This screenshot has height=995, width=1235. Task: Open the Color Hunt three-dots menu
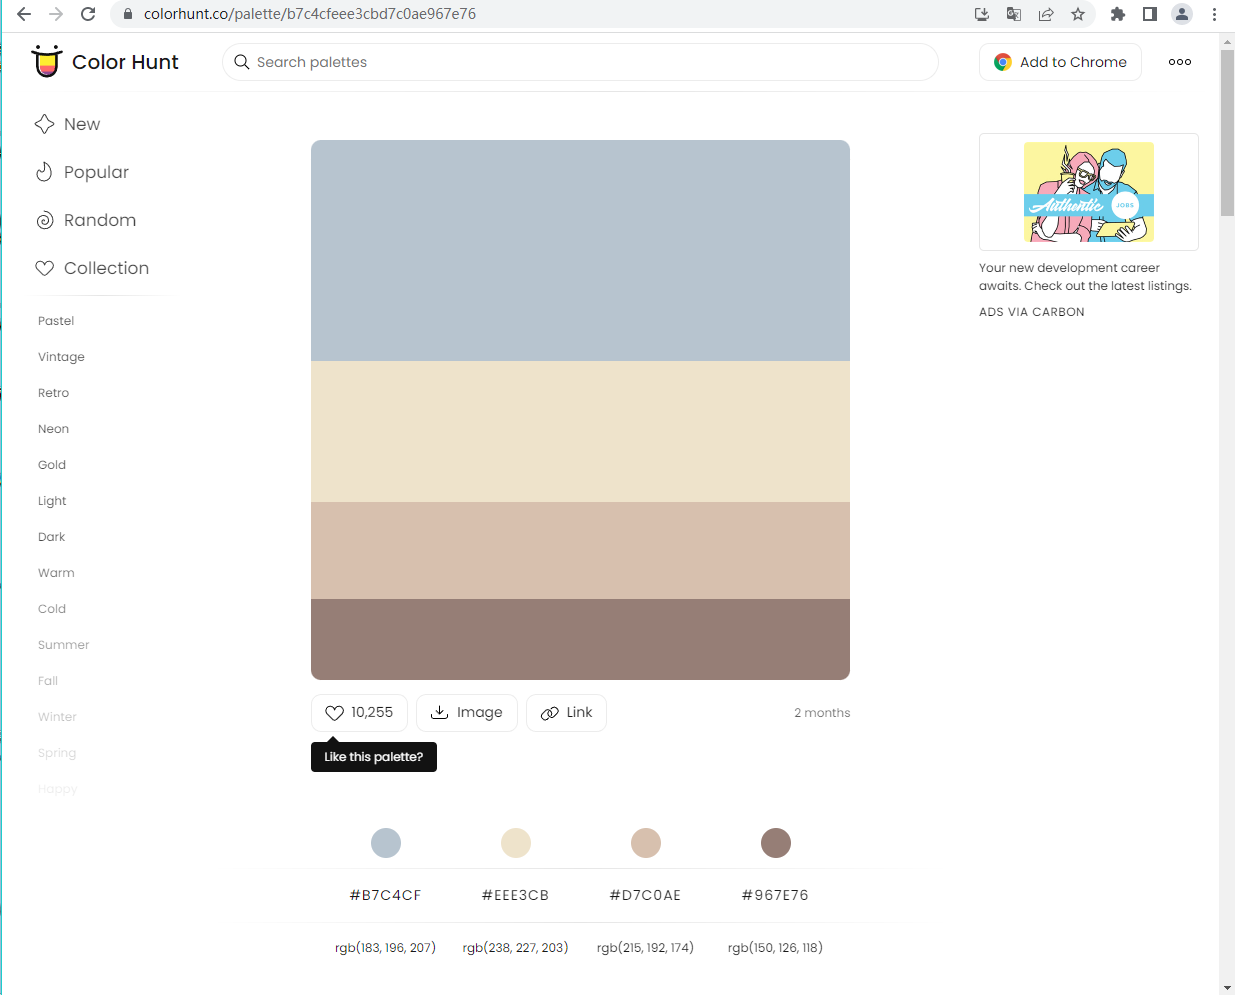coord(1180,62)
